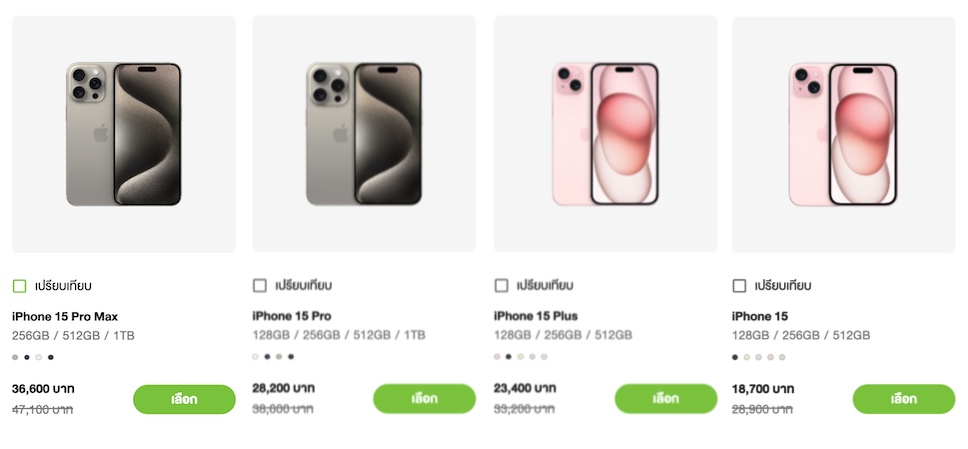Click the iPhone 15 Plus product name

tap(536, 316)
